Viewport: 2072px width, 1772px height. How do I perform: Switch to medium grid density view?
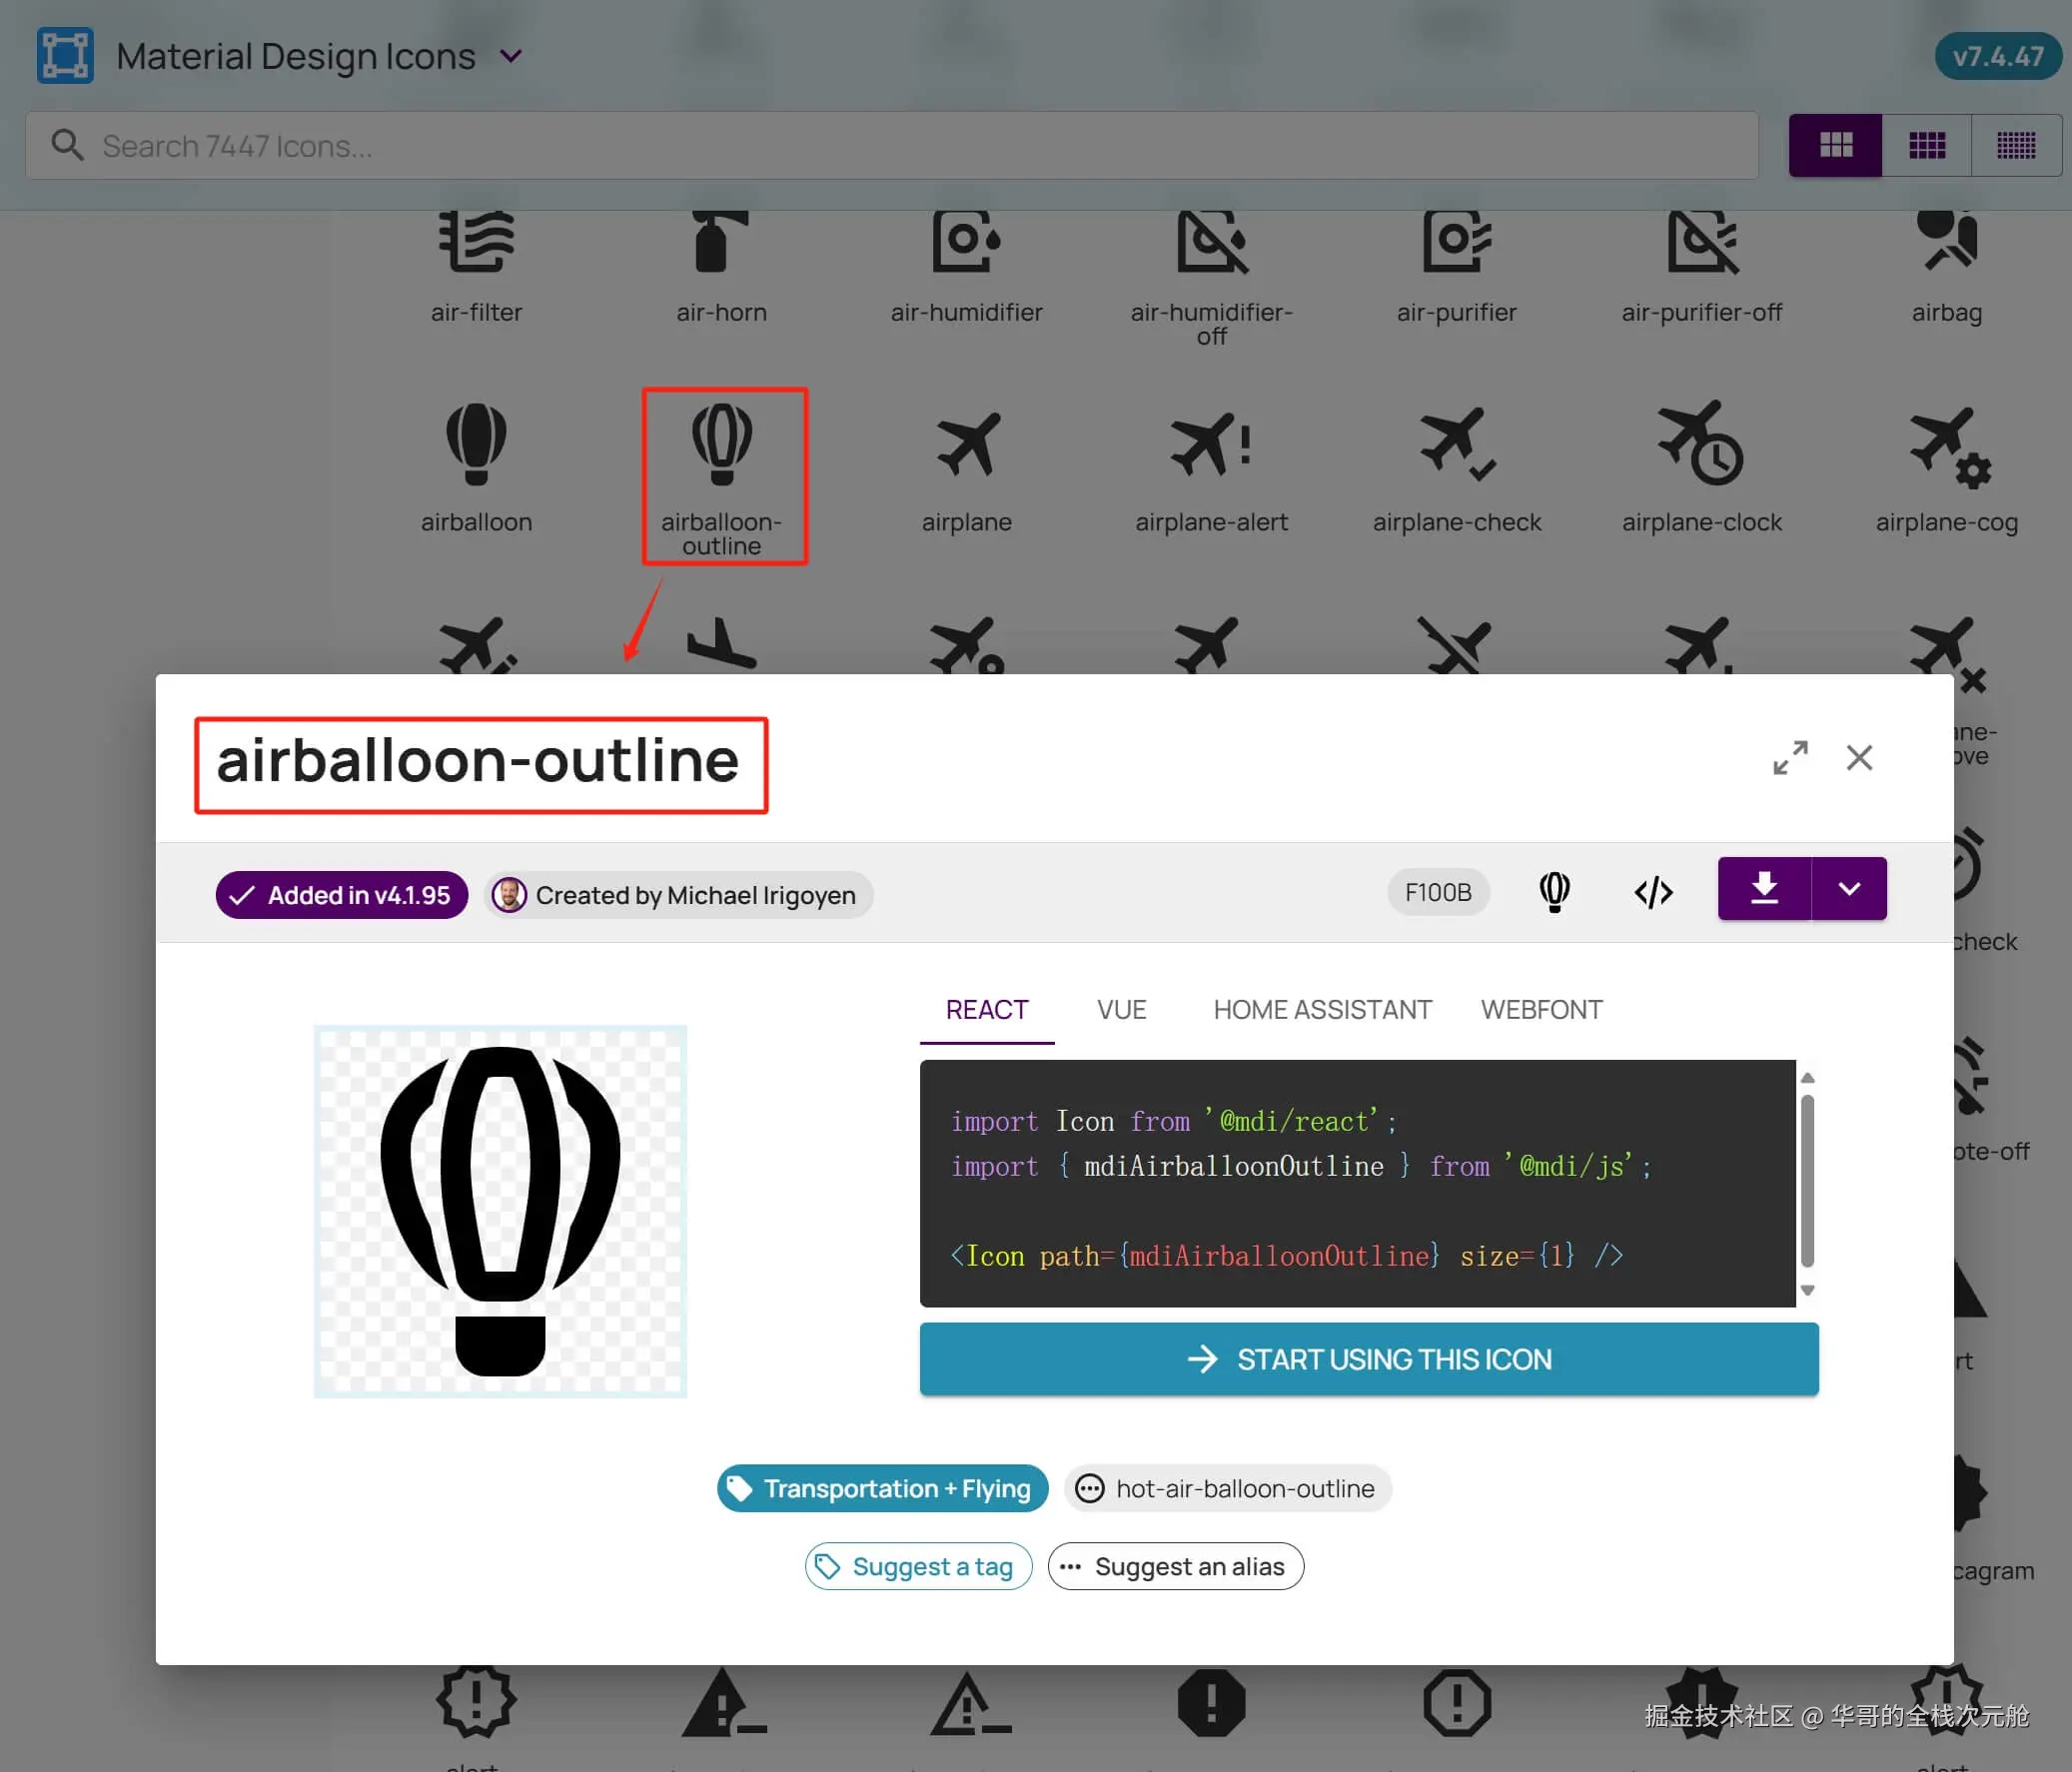1926,146
